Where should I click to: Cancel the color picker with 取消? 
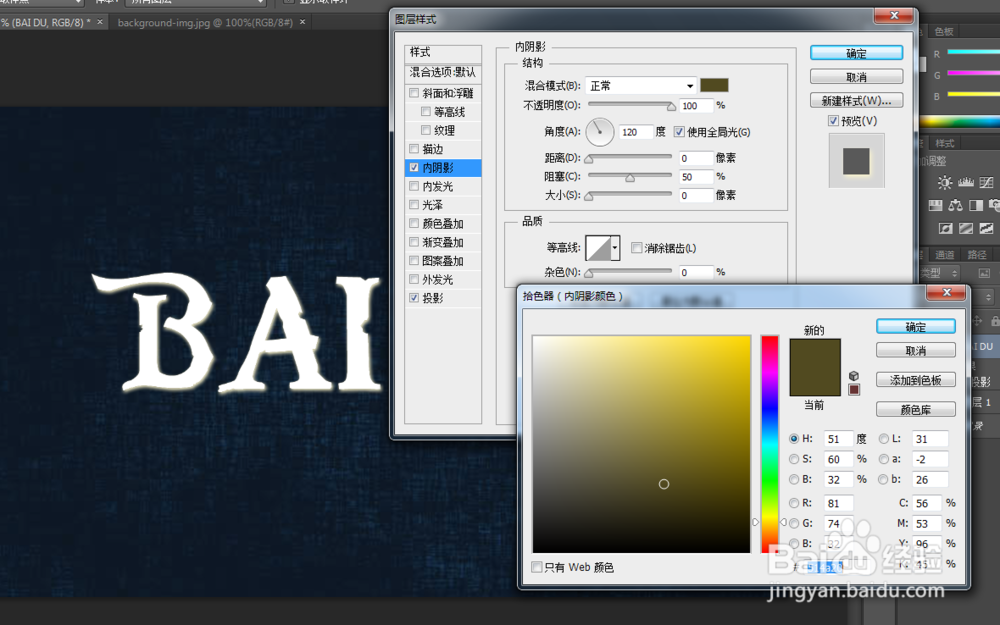click(916, 351)
